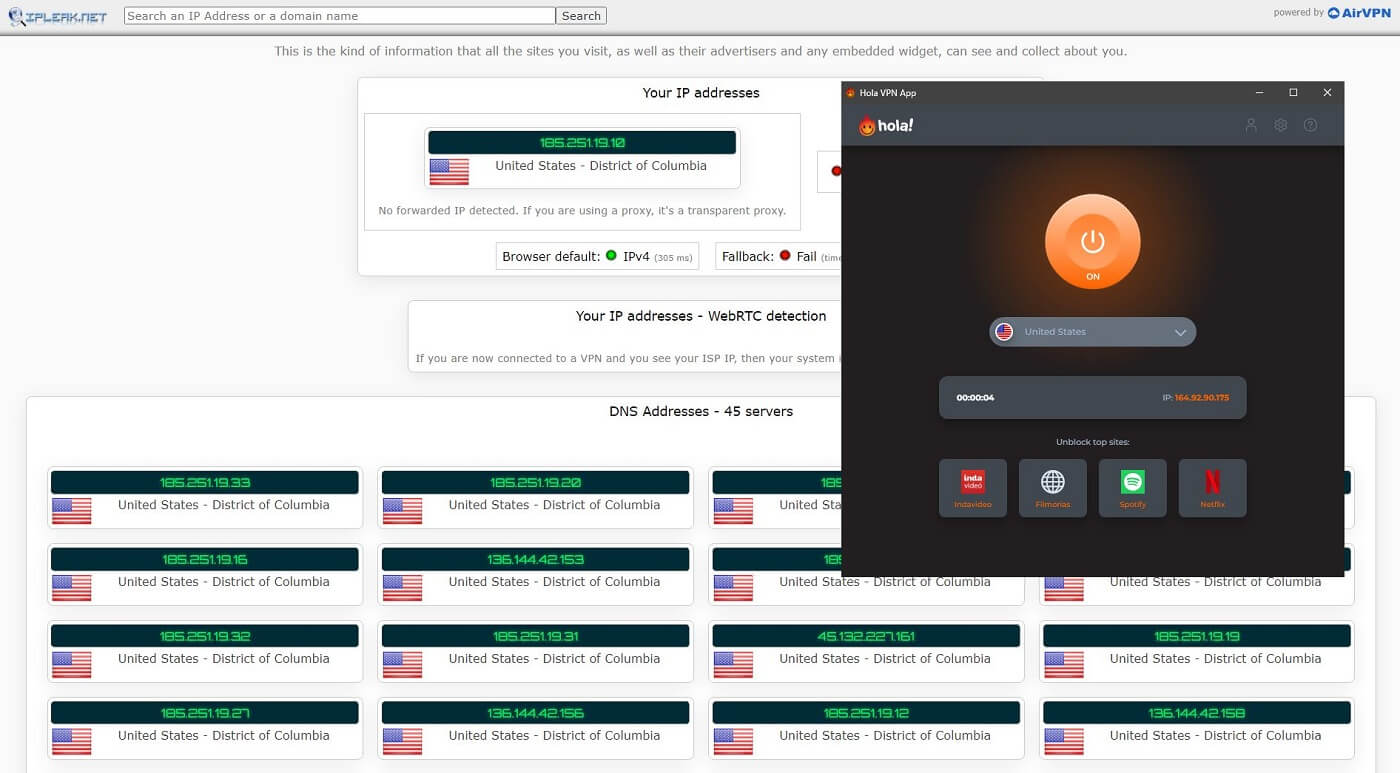Select DNS address 185.251.19.31
The width and height of the screenshot is (1400, 773).
pyautogui.click(x=535, y=636)
